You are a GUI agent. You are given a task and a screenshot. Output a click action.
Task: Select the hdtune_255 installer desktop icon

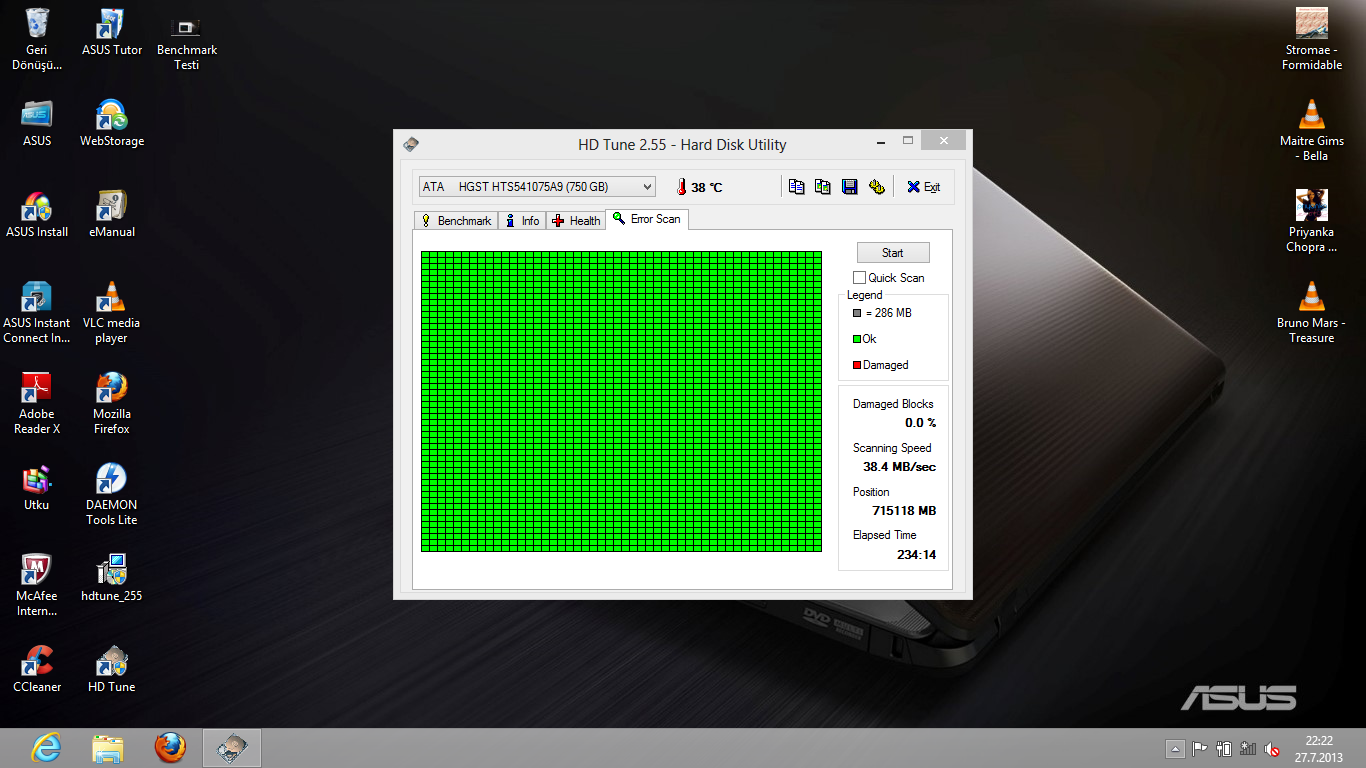tap(112, 578)
